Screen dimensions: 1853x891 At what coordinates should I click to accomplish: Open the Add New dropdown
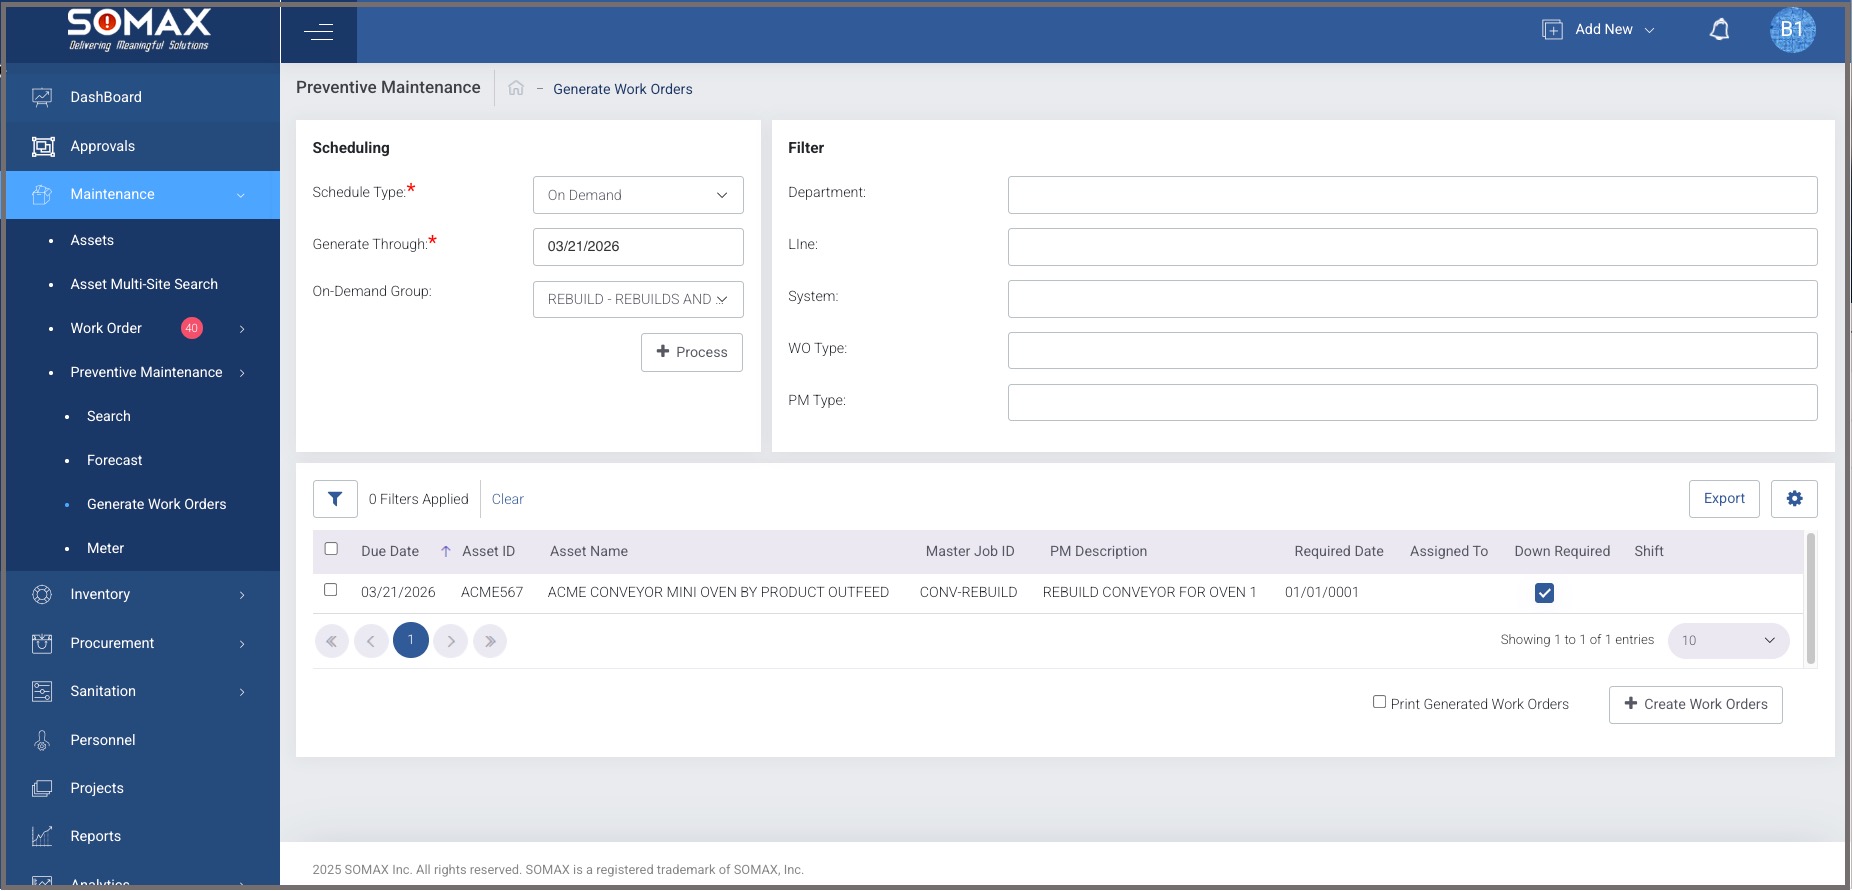click(x=1598, y=30)
